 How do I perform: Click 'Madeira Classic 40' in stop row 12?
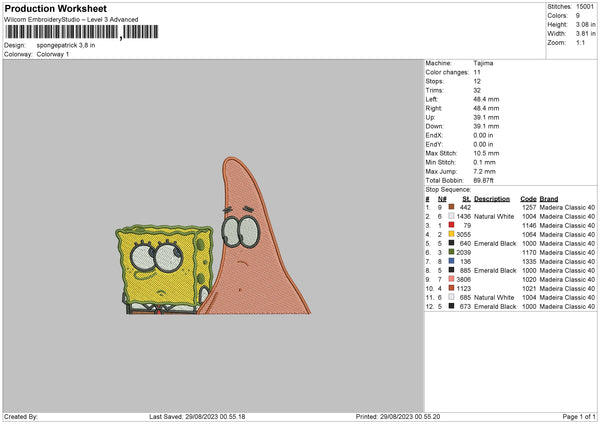[x=567, y=307]
